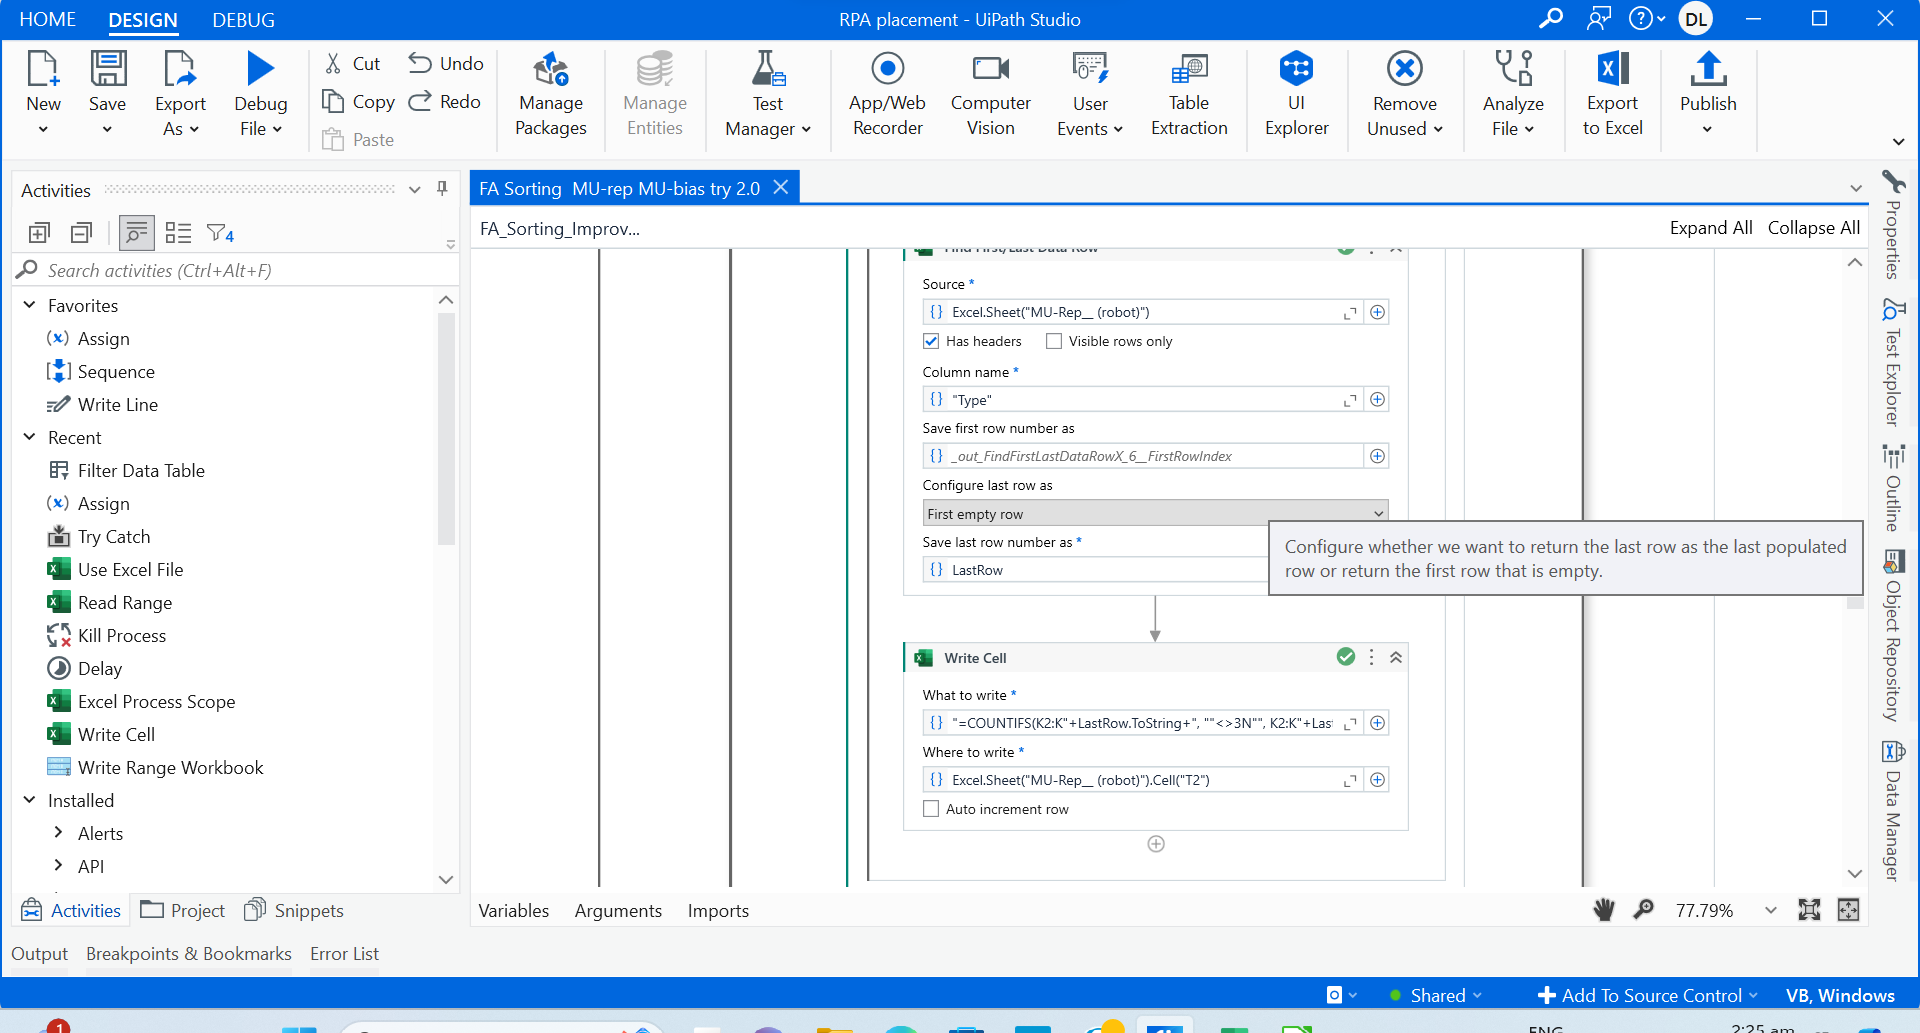
Task: Click Debug File play icon
Action: (260, 68)
